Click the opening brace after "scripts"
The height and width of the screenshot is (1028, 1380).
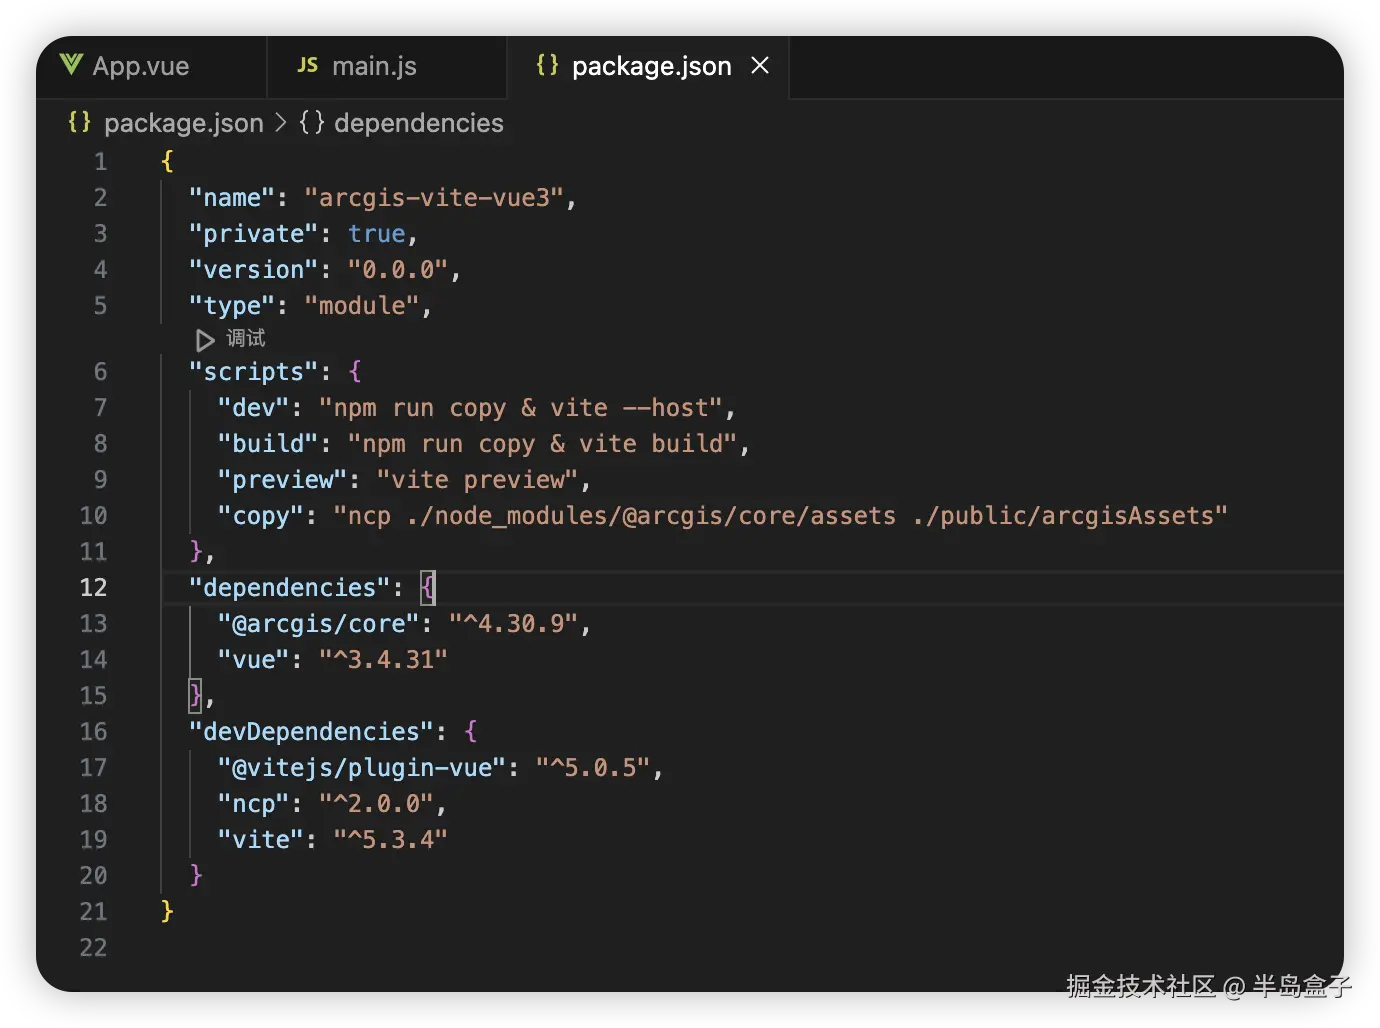click(x=355, y=372)
